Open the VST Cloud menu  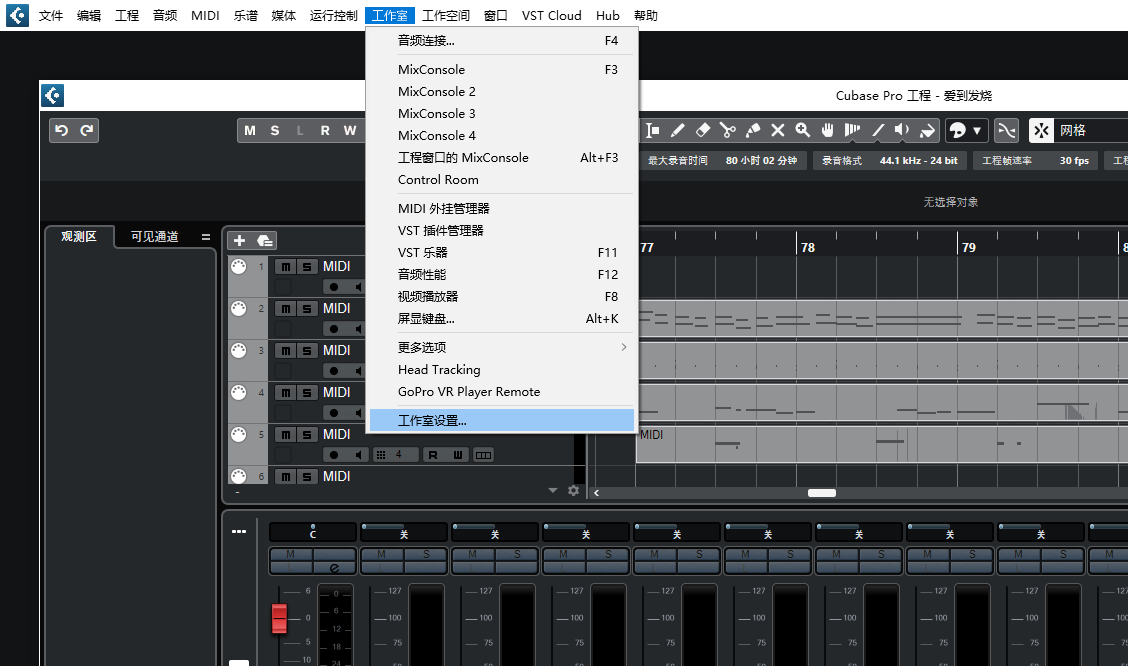(551, 15)
